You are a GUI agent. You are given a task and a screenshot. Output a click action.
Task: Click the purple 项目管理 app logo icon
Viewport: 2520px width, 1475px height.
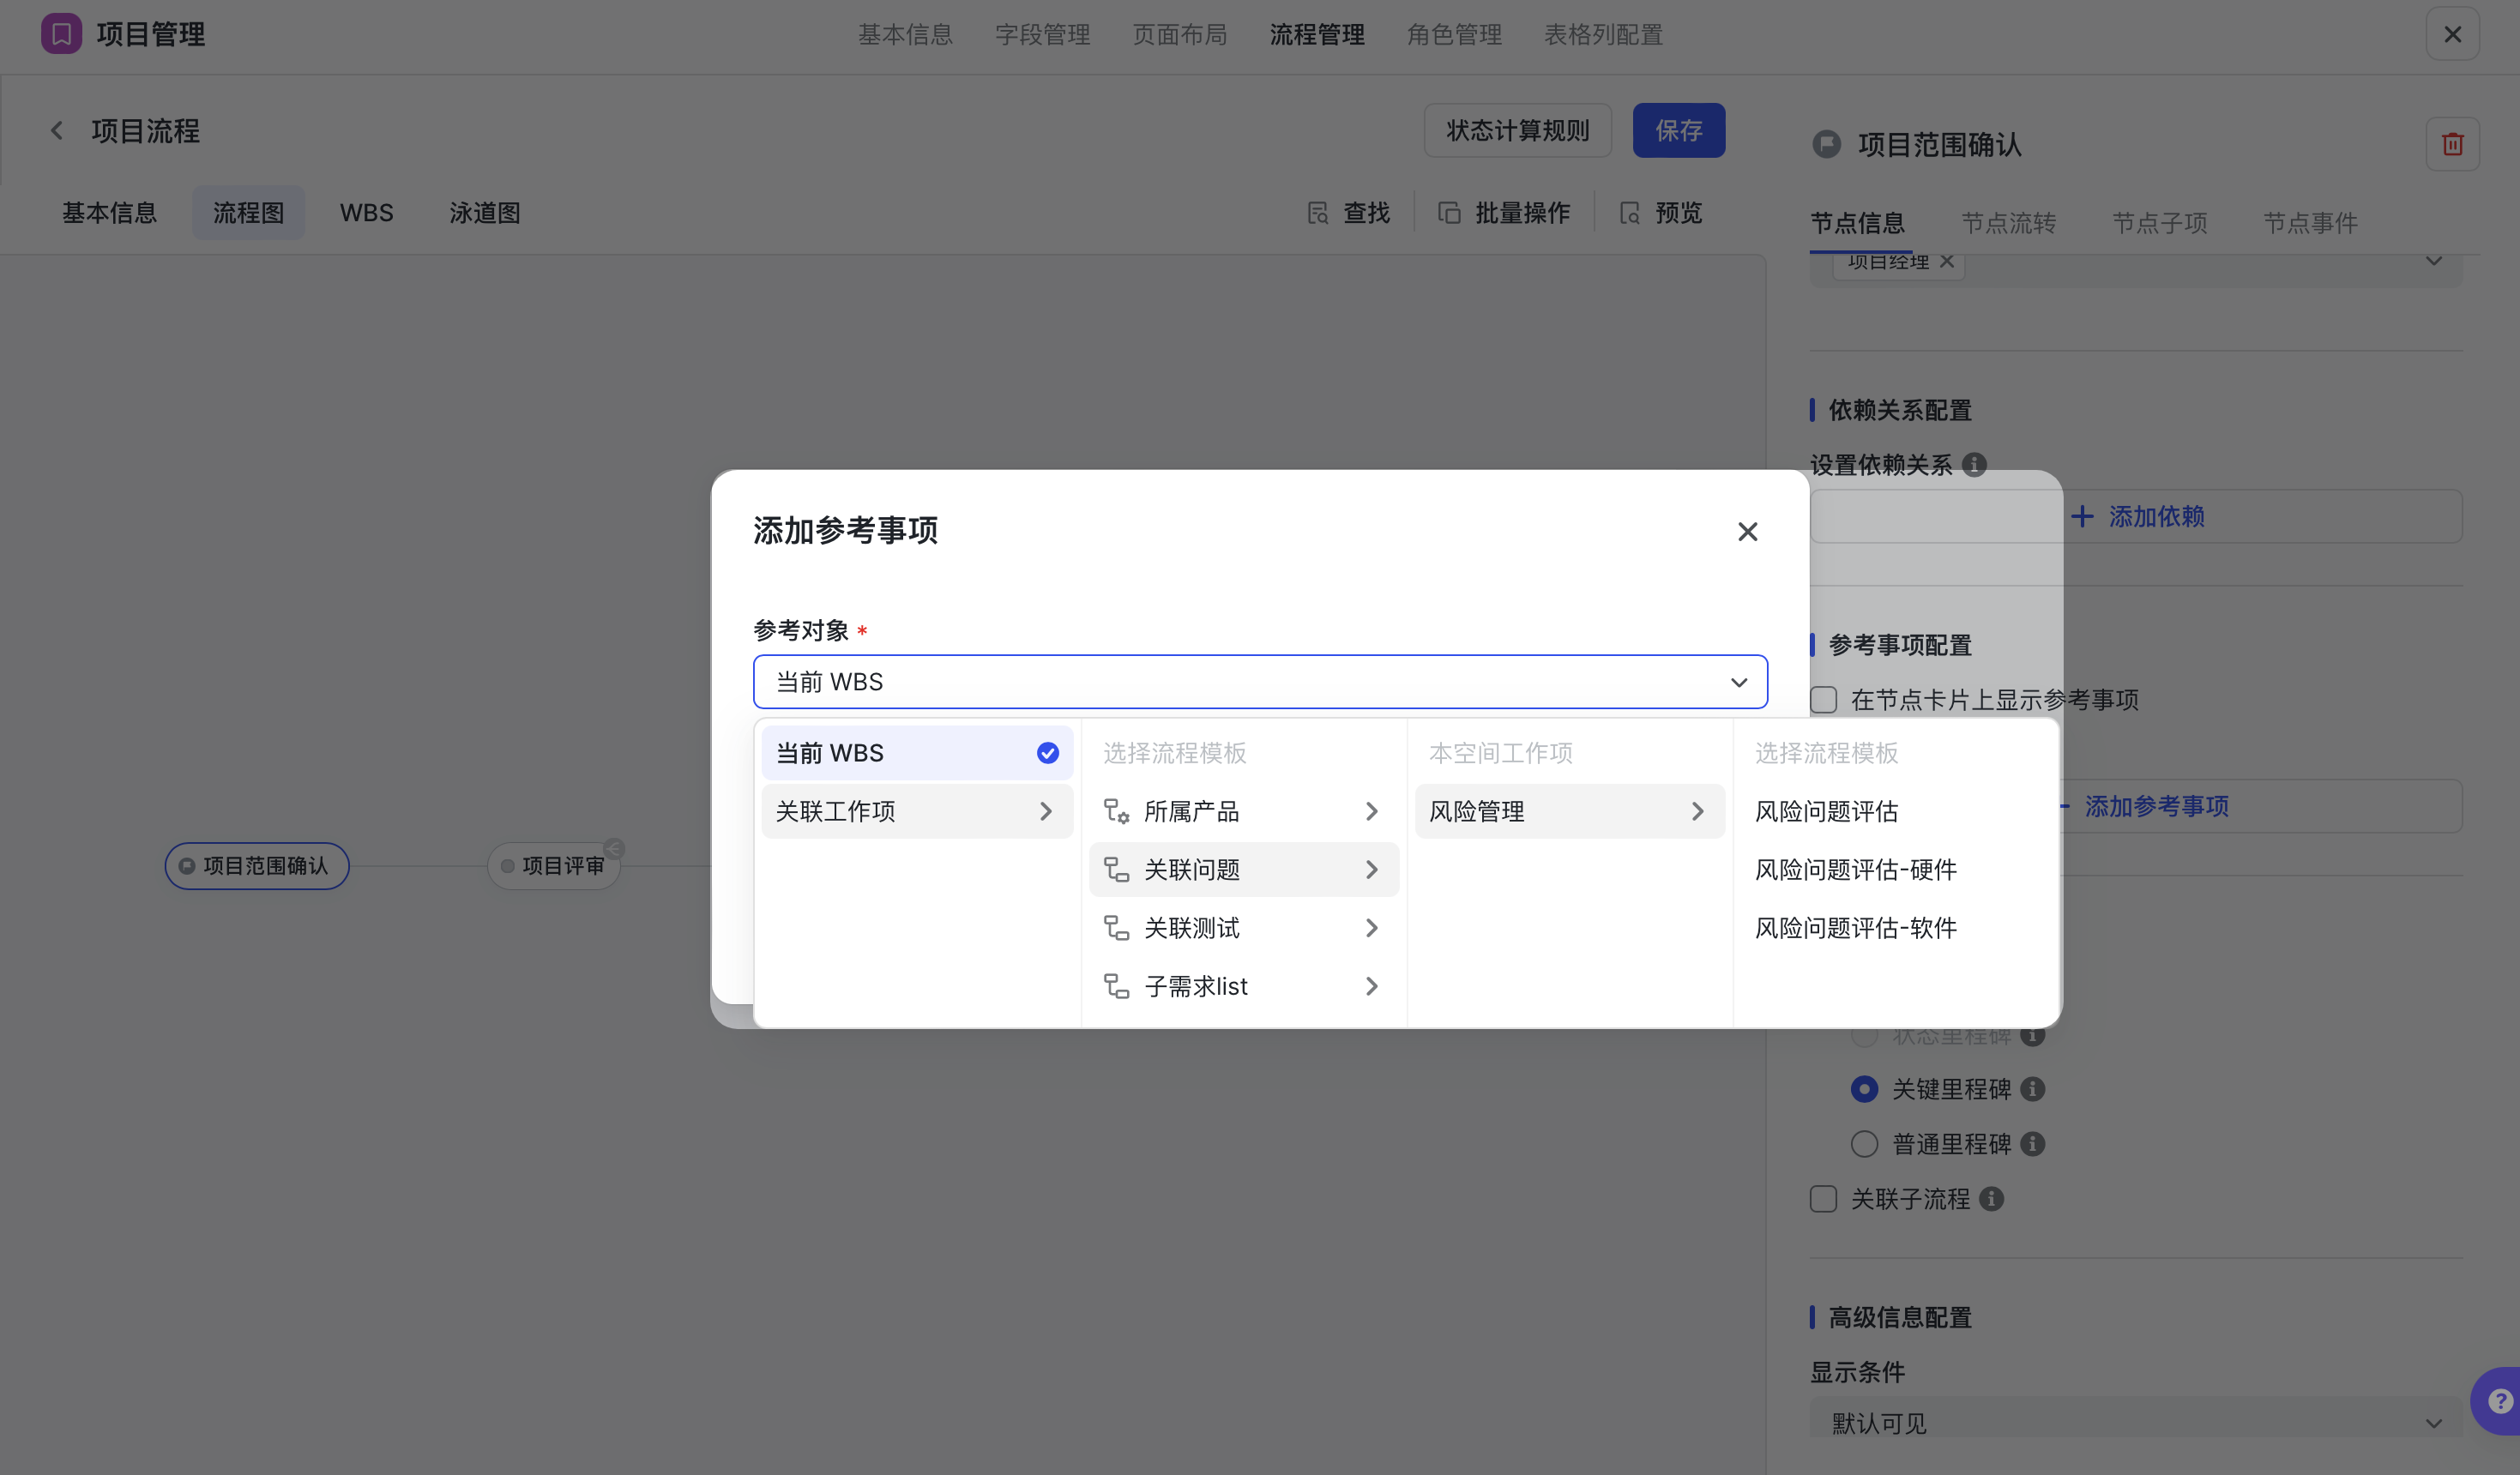[61, 34]
